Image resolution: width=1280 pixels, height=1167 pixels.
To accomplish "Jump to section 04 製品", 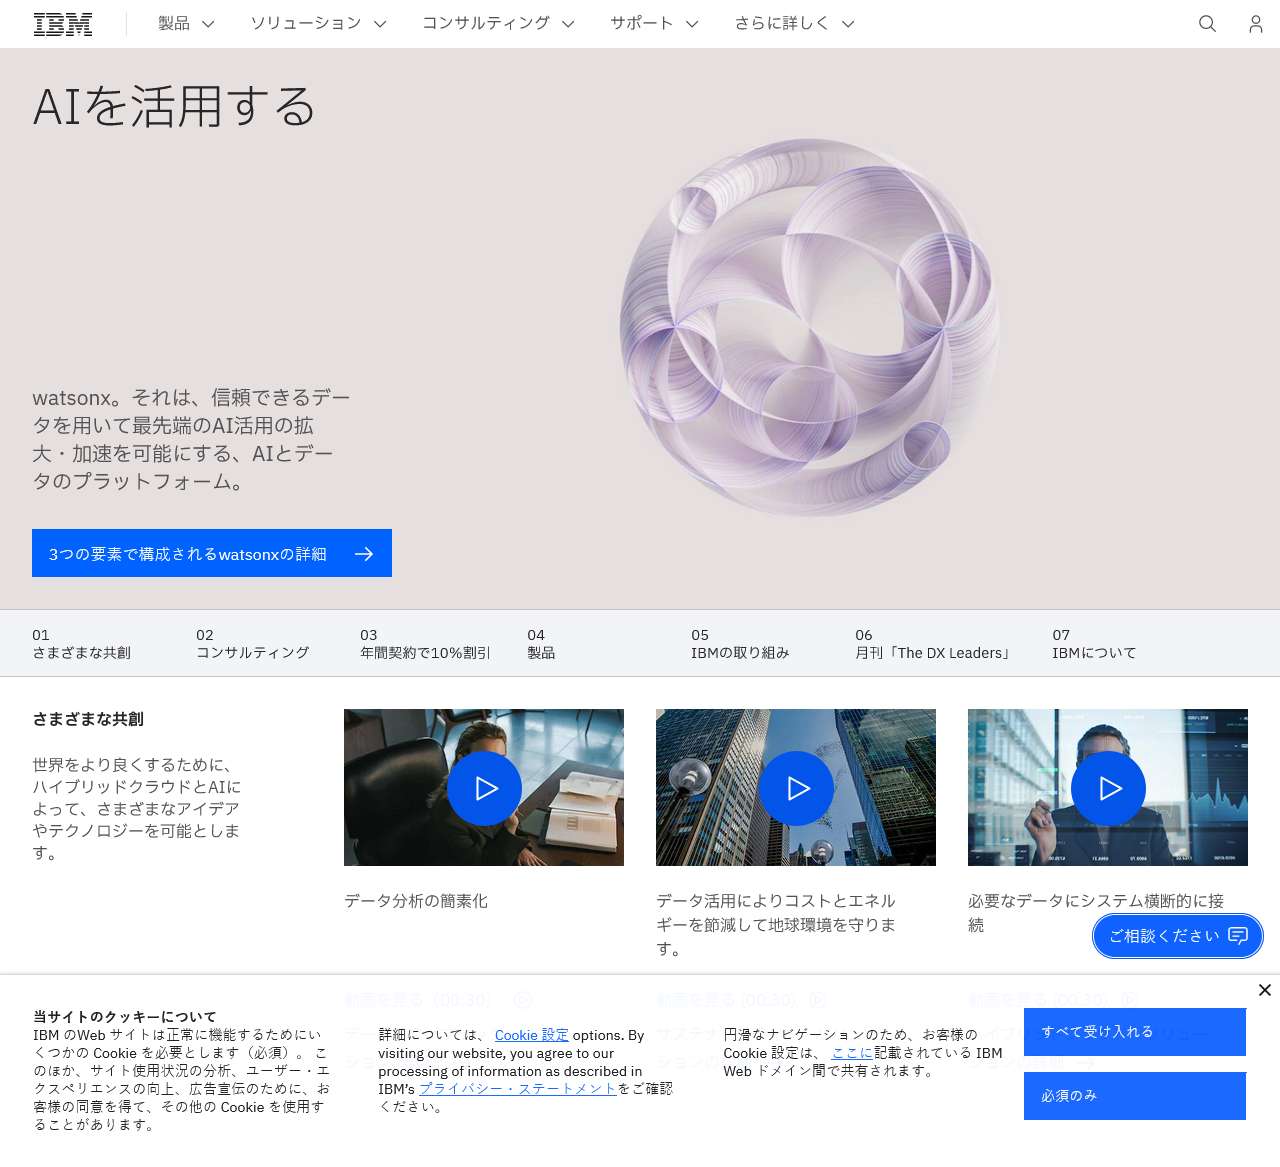I will click(541, 644).
